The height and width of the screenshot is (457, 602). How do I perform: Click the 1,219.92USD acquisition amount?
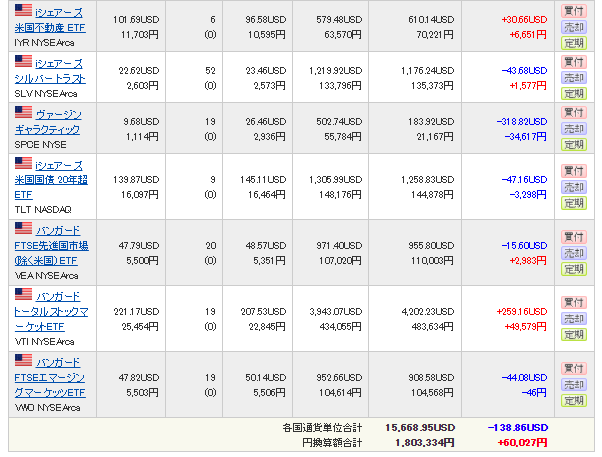point(336,71)
